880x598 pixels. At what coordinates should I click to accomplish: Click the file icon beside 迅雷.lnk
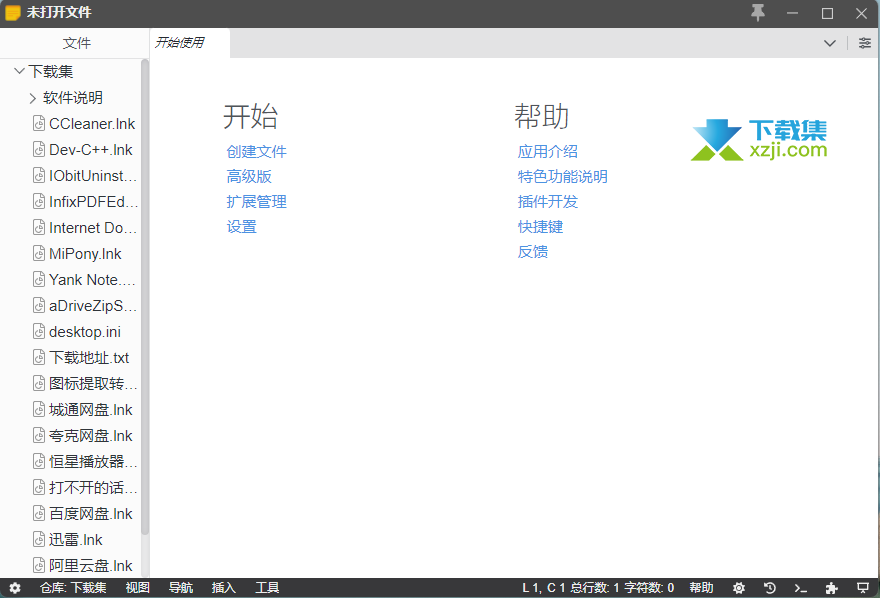click(39, 540)
